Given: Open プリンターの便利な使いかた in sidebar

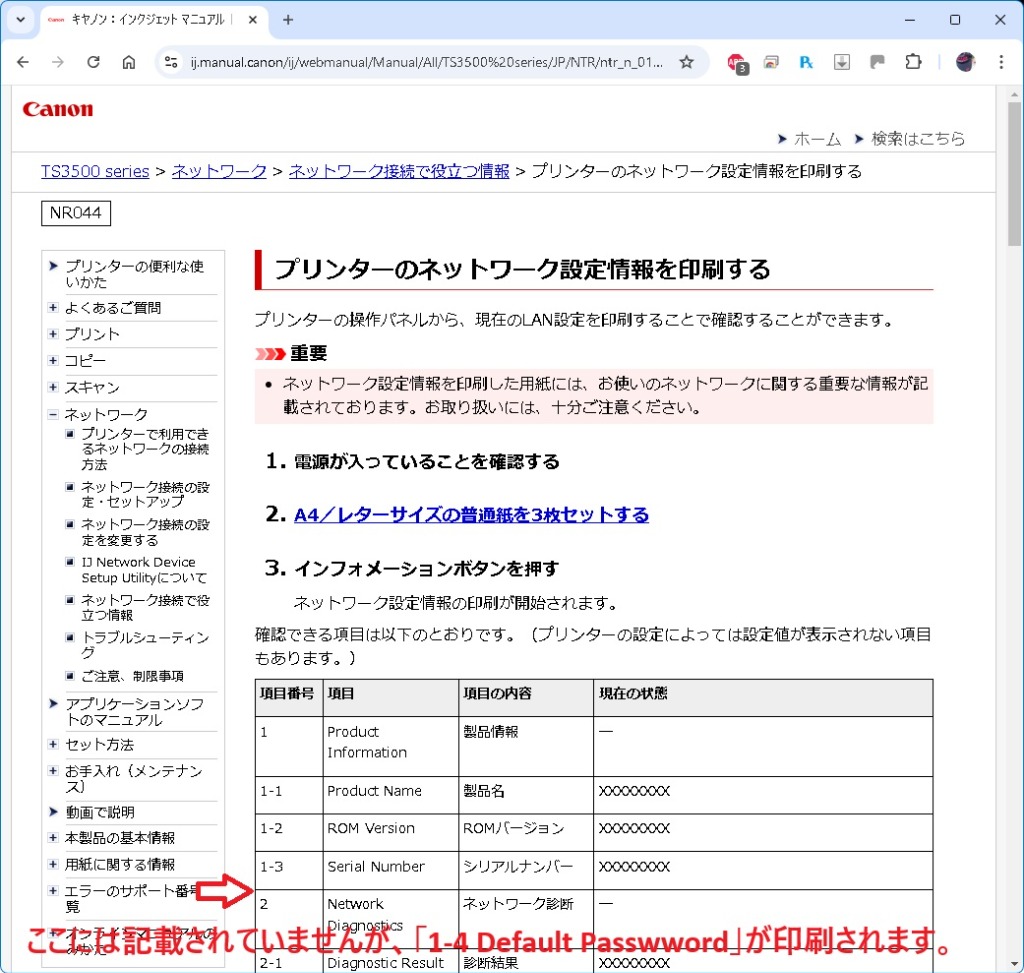Looking at the screenshot, I should tap(134, 274).
